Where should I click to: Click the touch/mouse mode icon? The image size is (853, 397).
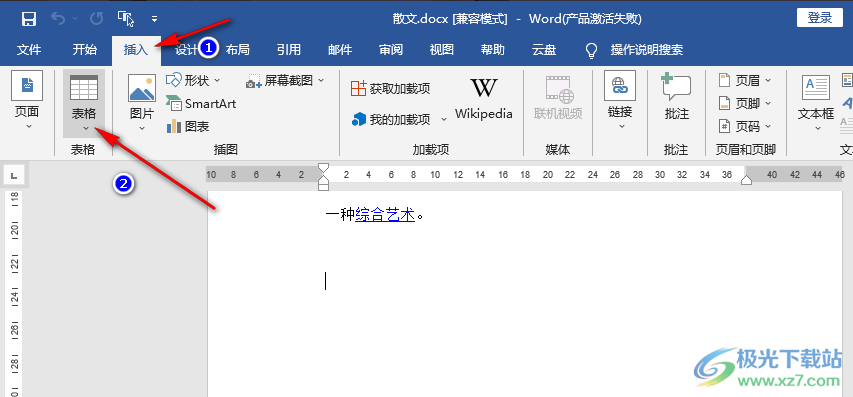click(126, 19)
